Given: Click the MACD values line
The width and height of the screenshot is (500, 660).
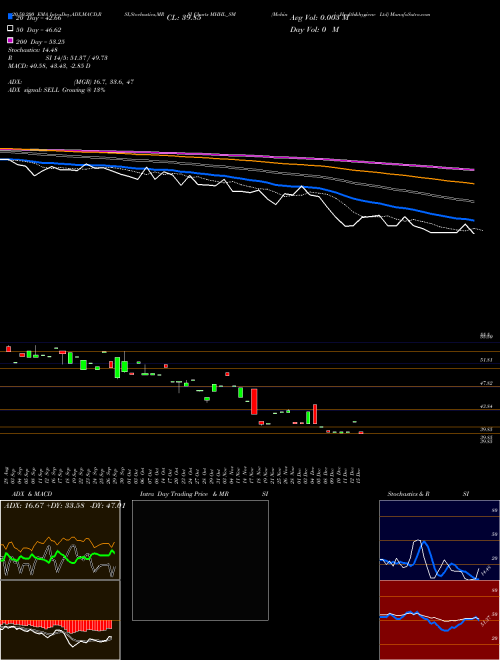Looking at the screenshot, I should [x=49, y=66].
